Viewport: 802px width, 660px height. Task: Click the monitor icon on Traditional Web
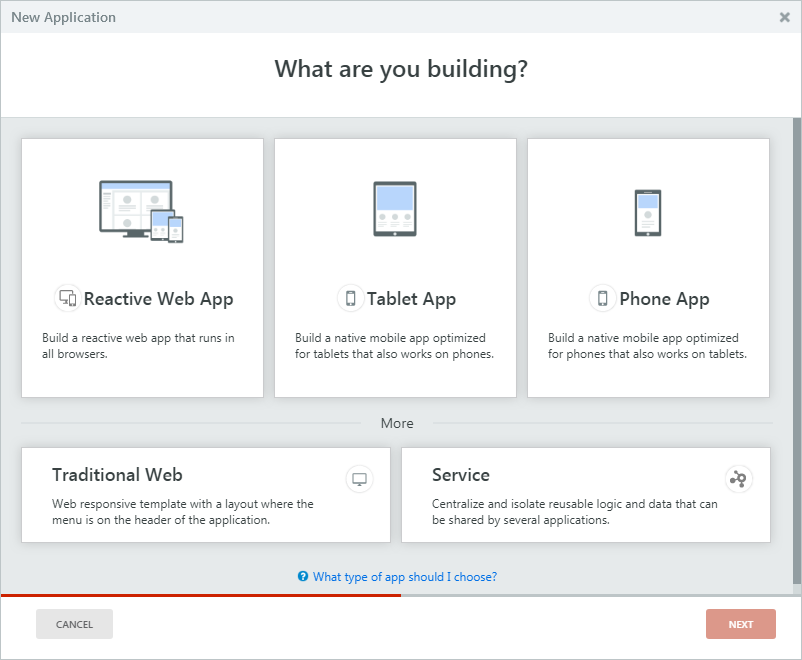360,480
